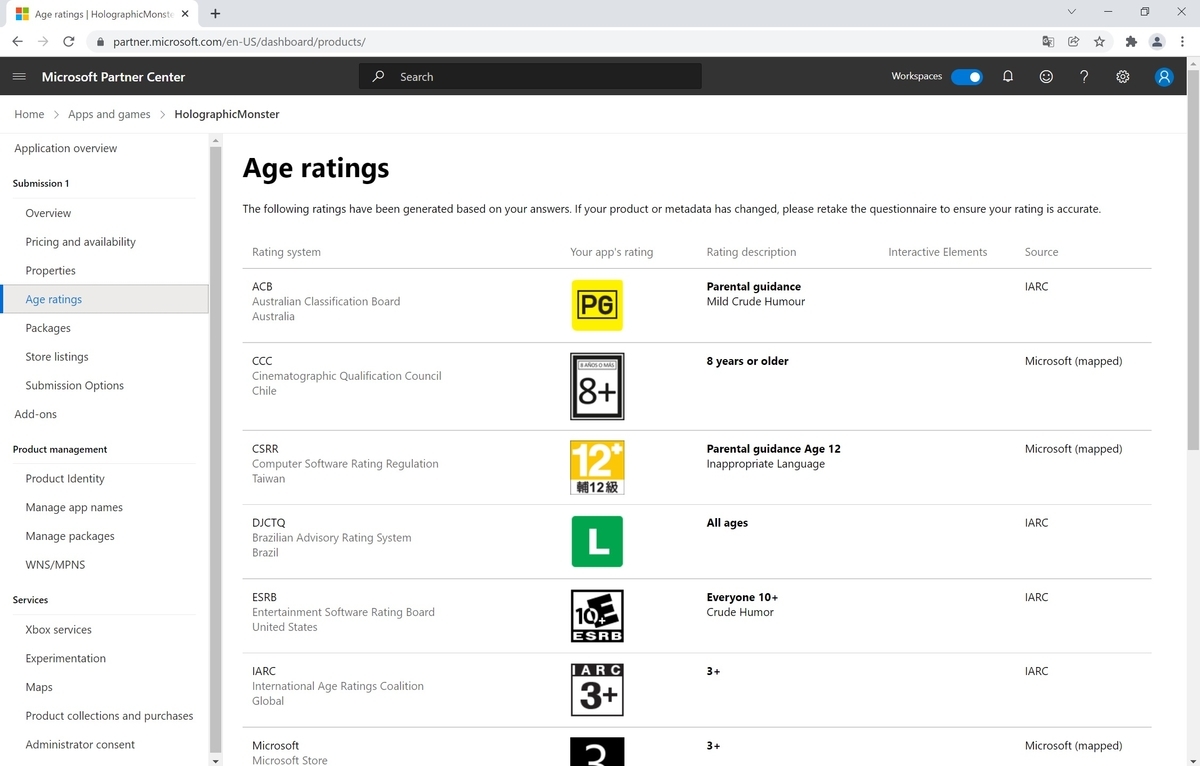This screenshot has width=1200, height=766.
Task: Open Administrator consent
Action: point(80,744)
